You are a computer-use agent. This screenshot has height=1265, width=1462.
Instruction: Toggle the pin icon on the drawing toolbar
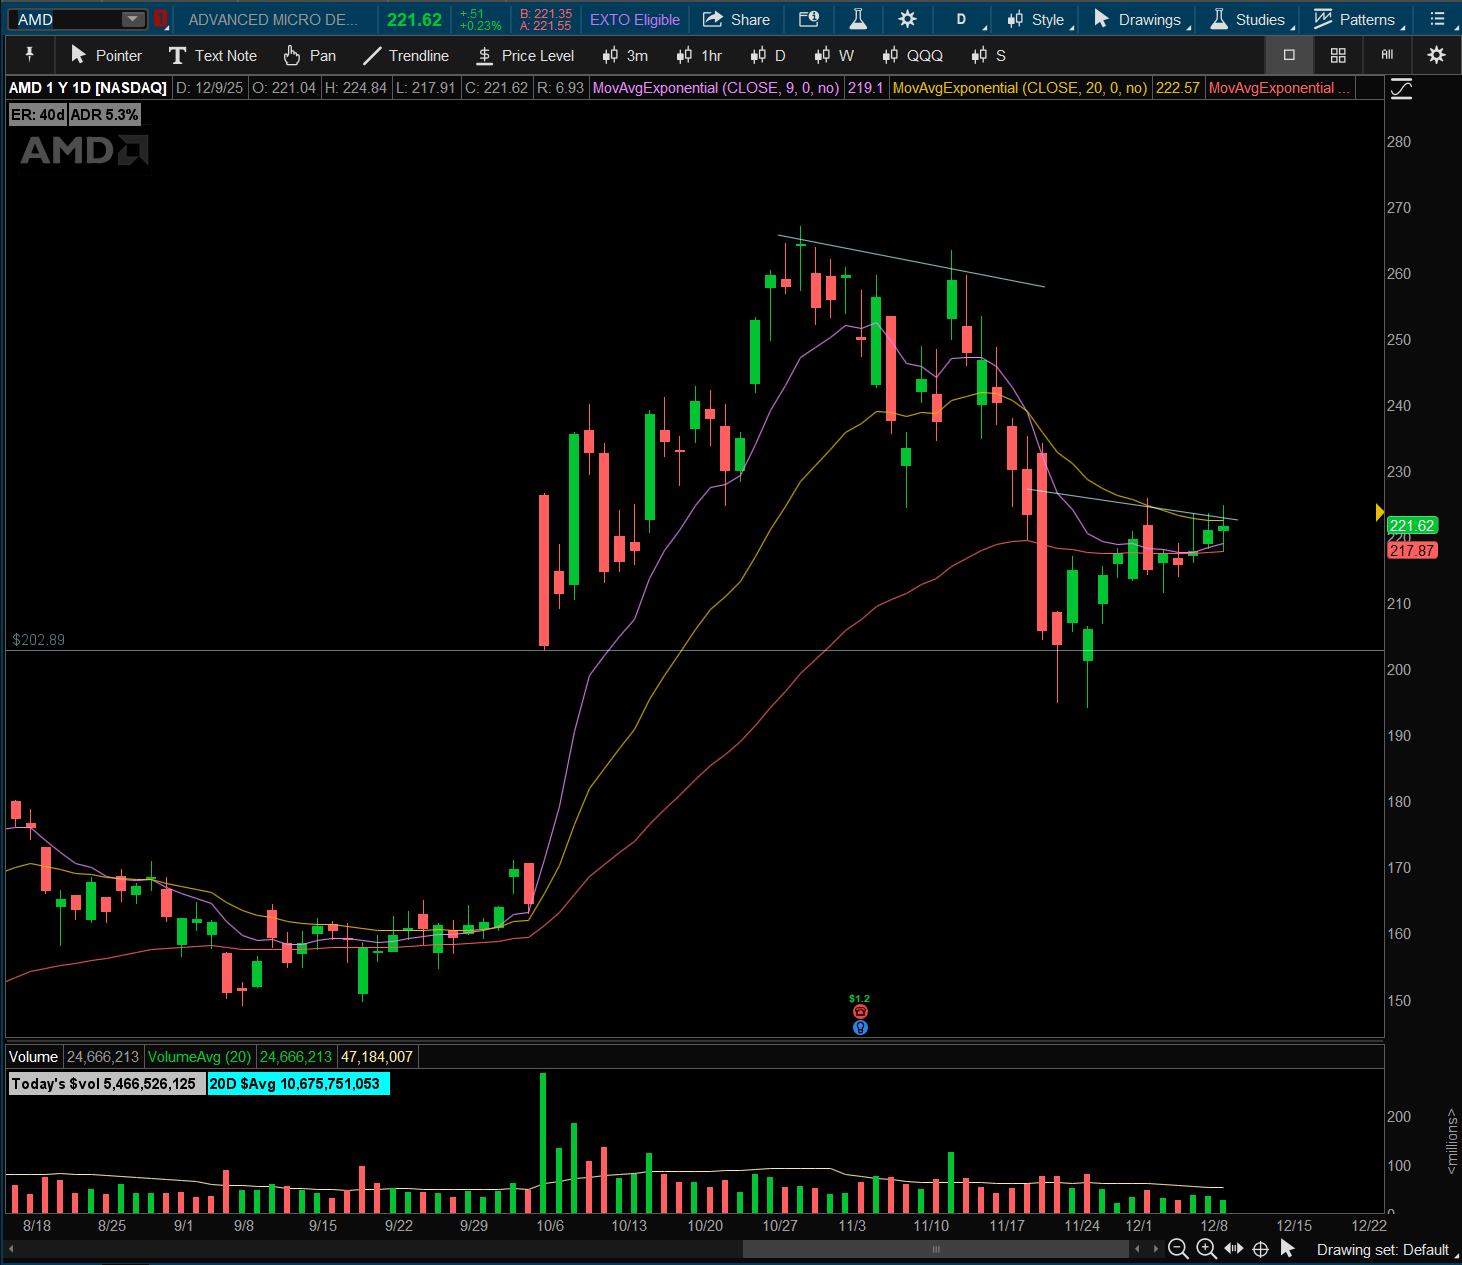click(x=29, y=55)
